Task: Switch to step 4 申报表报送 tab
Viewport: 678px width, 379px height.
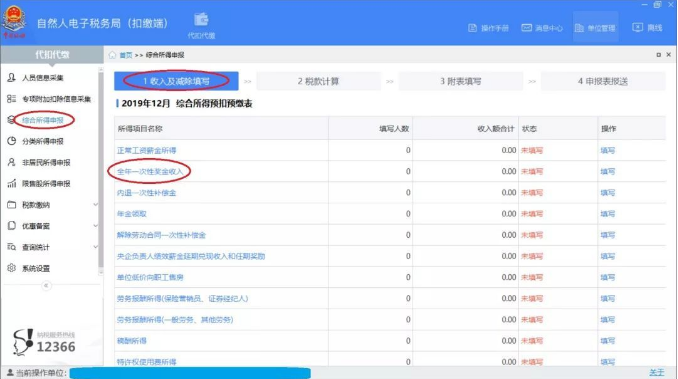Action: pyautogui.click(x=603, y=81)
